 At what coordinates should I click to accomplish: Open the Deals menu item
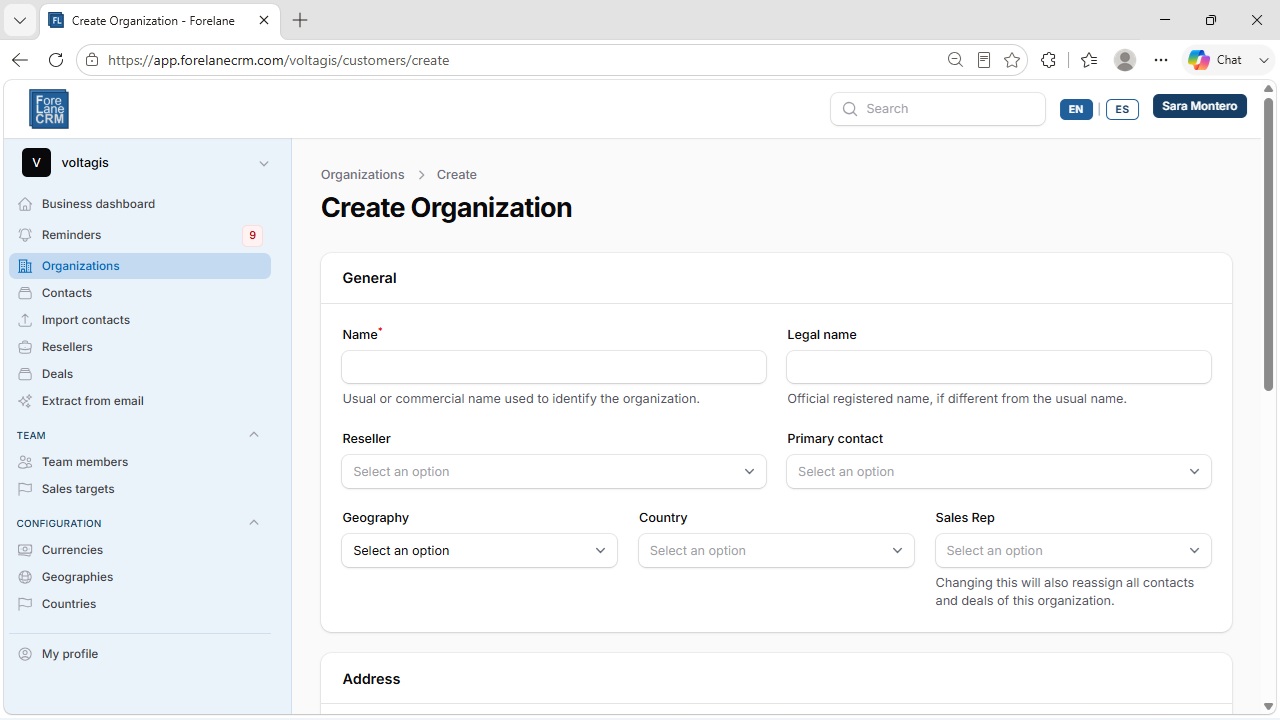(x=140, y=374)
